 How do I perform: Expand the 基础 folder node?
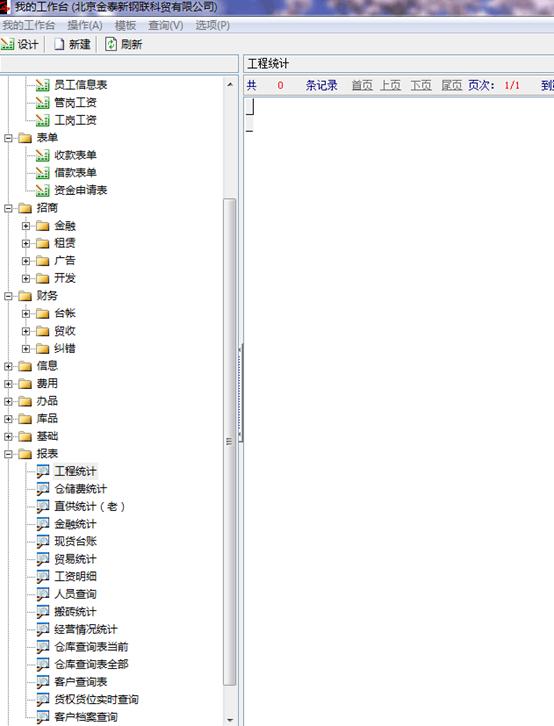coord(8,437)
